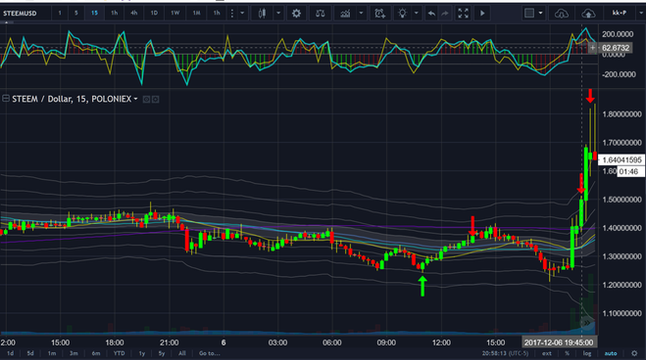
Task: Collapse the STEEM / Dollar legend box icon
Action: tap(6, 98)
